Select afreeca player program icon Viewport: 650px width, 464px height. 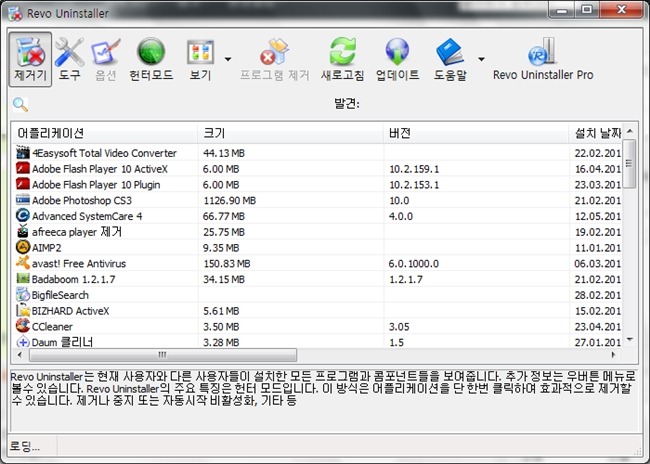click(23, 231)
